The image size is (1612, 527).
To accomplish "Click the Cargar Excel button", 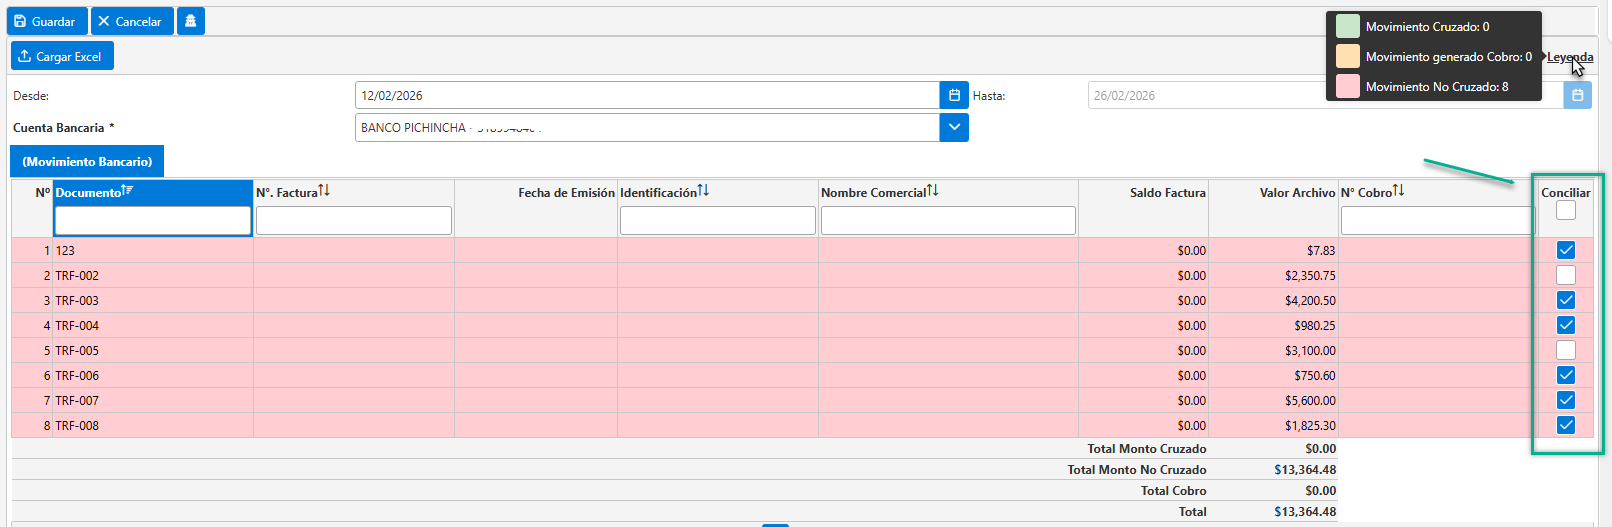I will 62,56.
